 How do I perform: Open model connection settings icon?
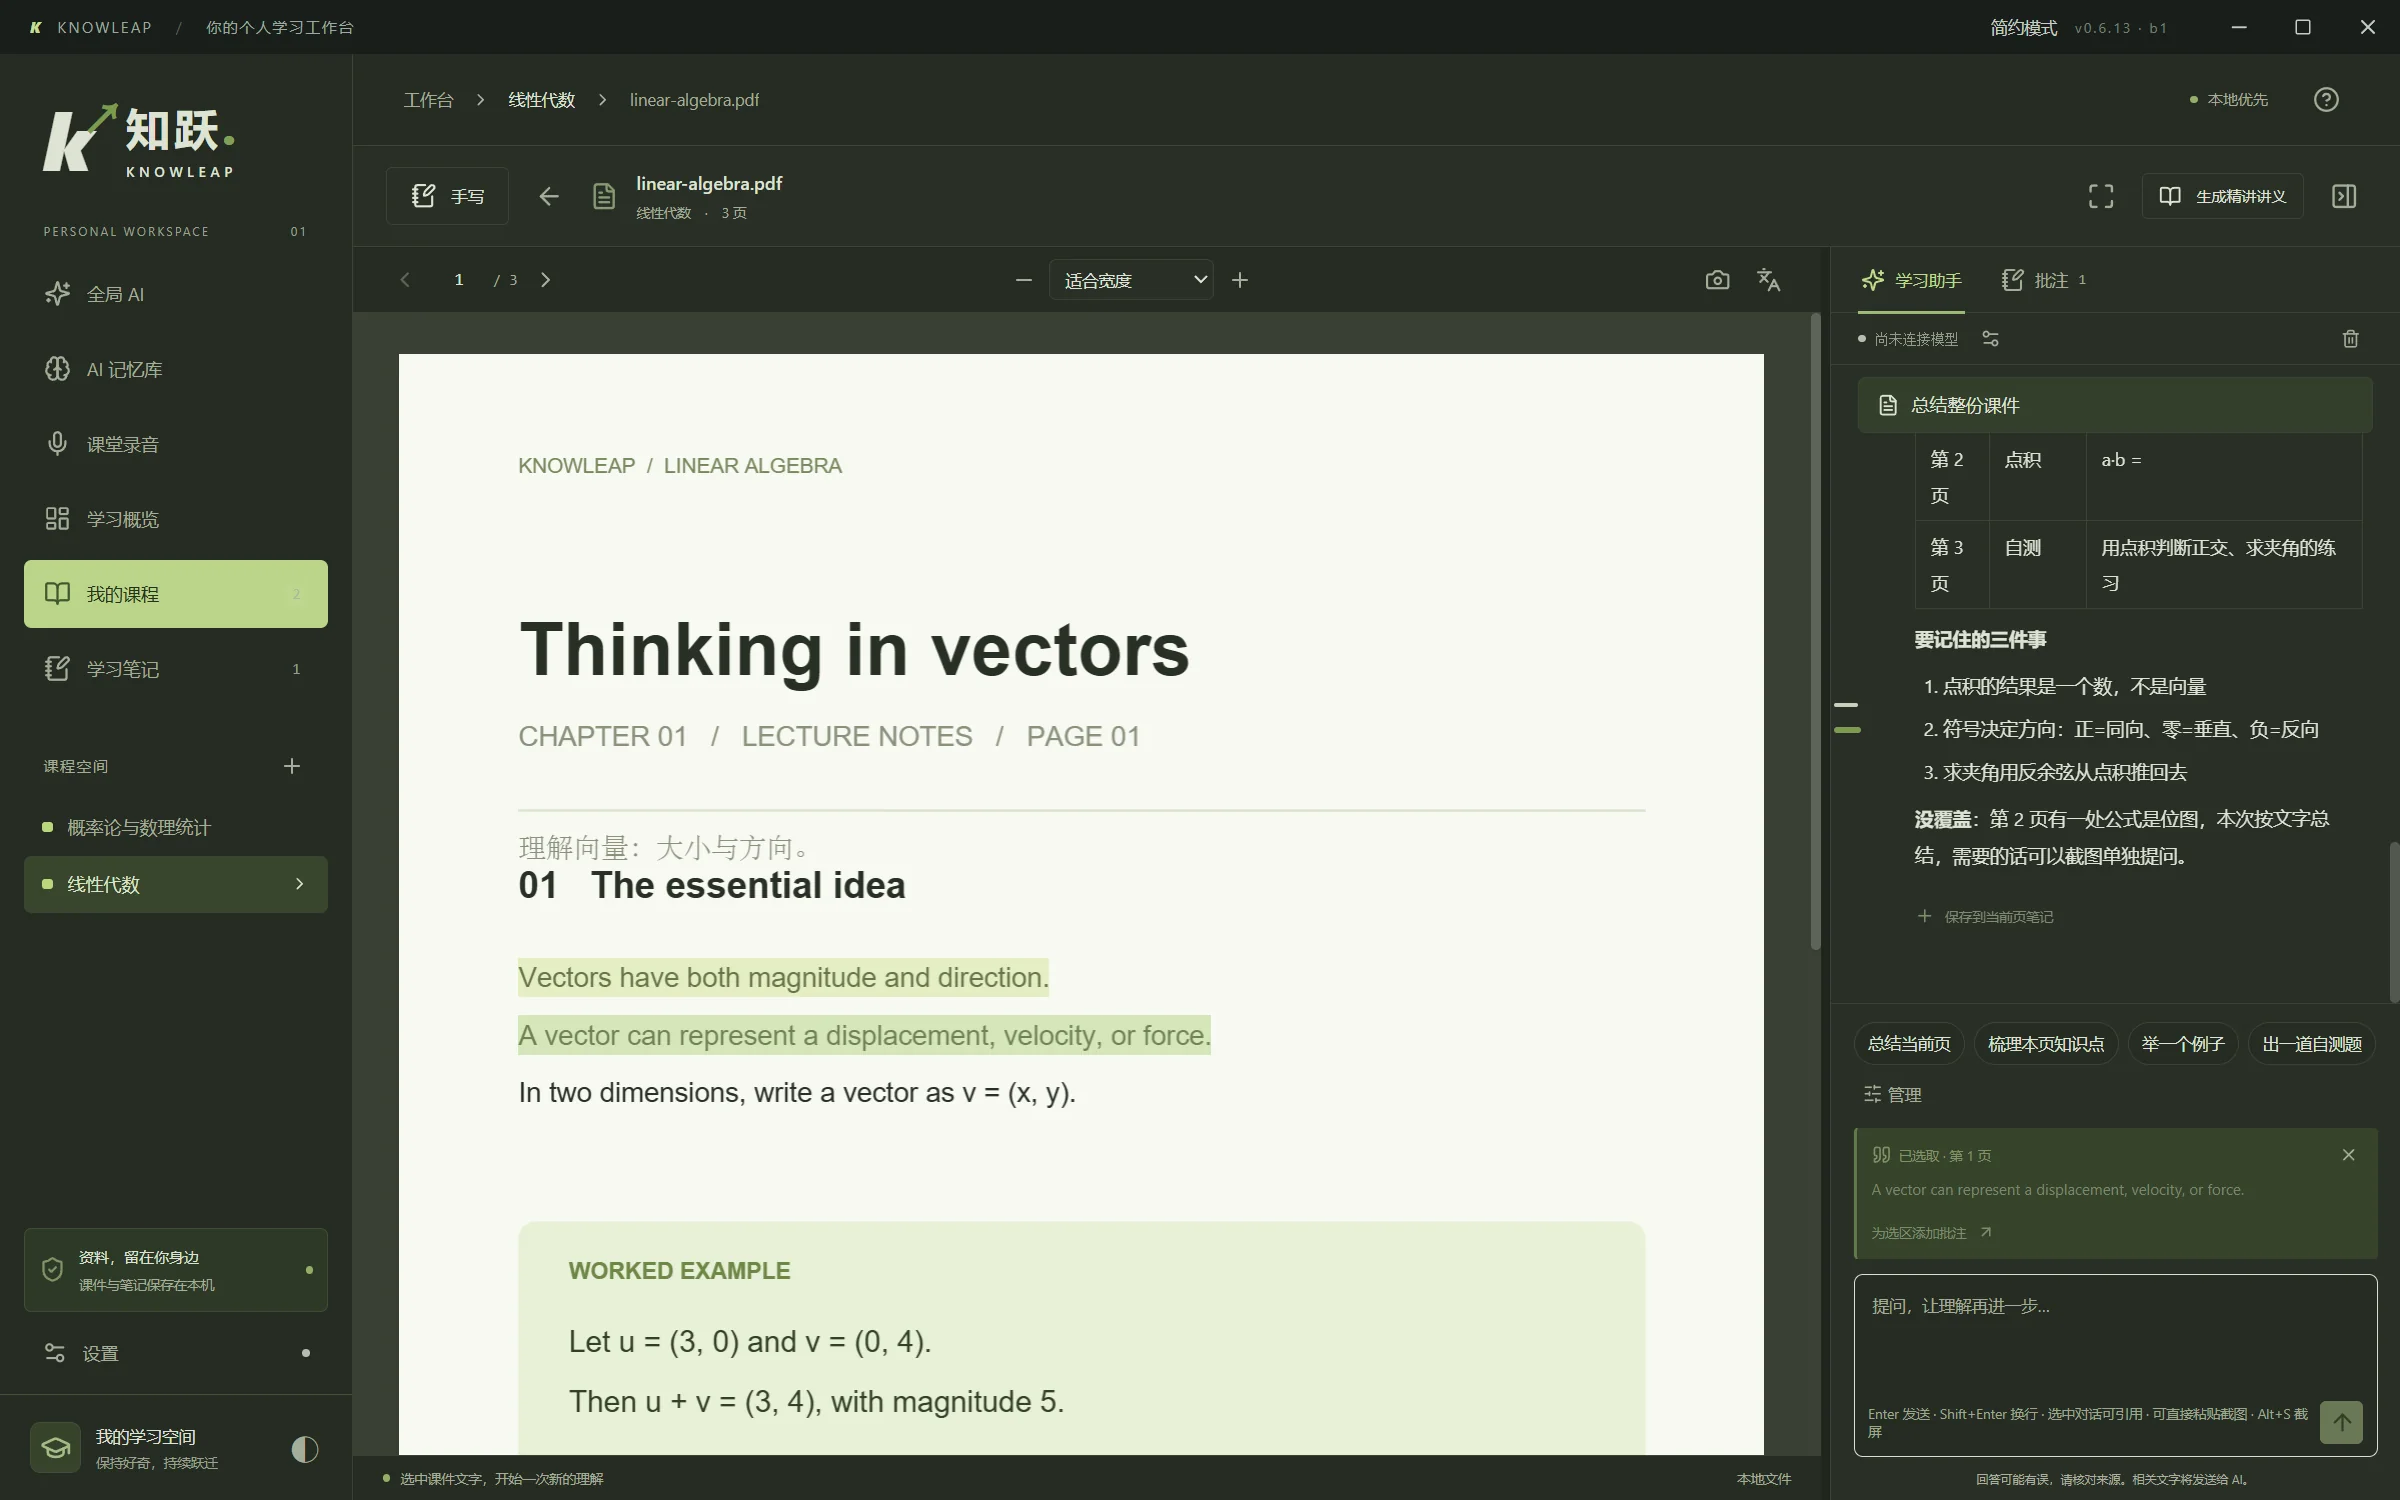[1990, 339]
